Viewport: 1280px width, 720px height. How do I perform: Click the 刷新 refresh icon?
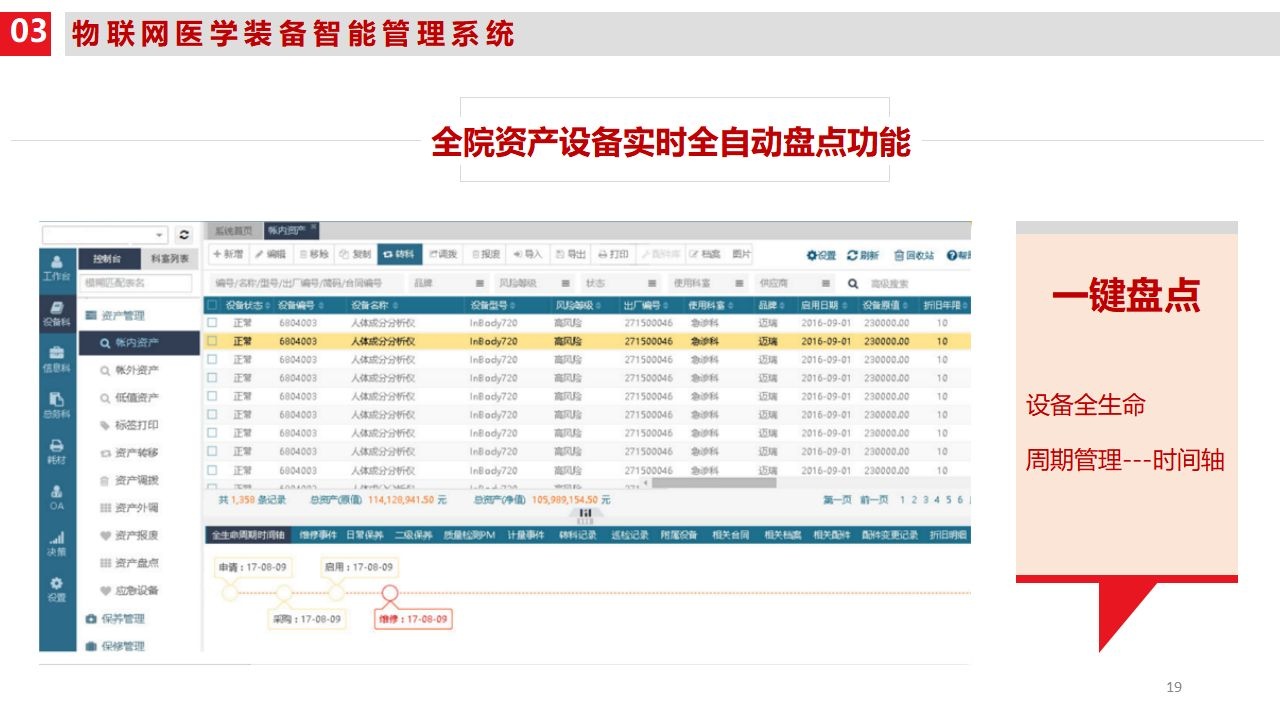pyautogui.click(x=863, y=256)
